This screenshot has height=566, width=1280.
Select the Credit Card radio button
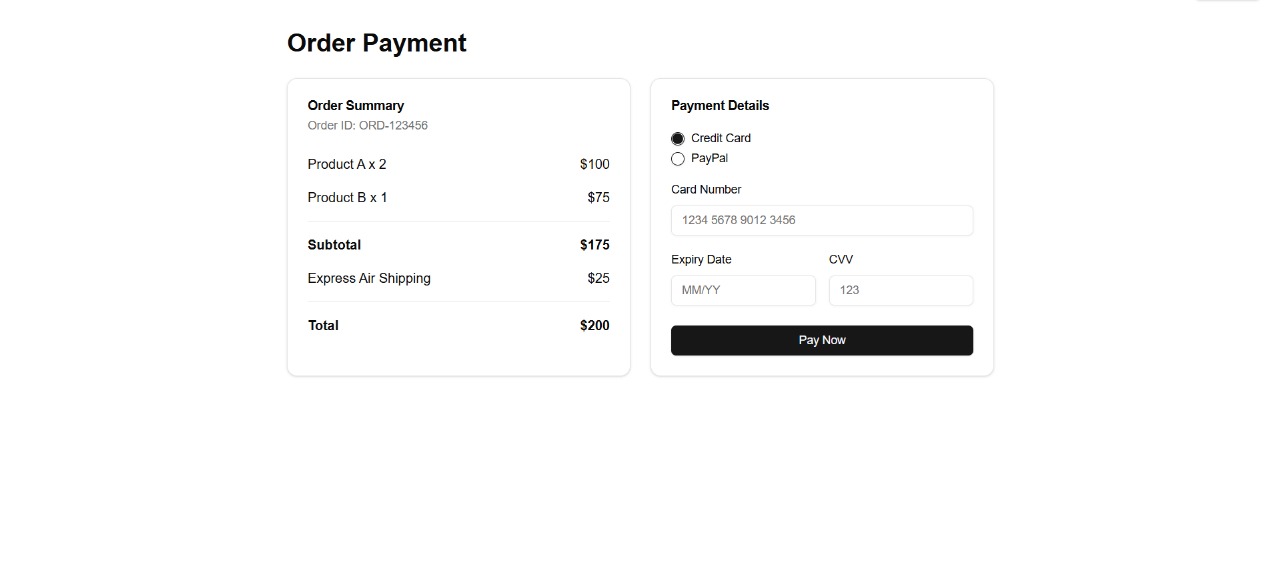(x=678, y=138)
